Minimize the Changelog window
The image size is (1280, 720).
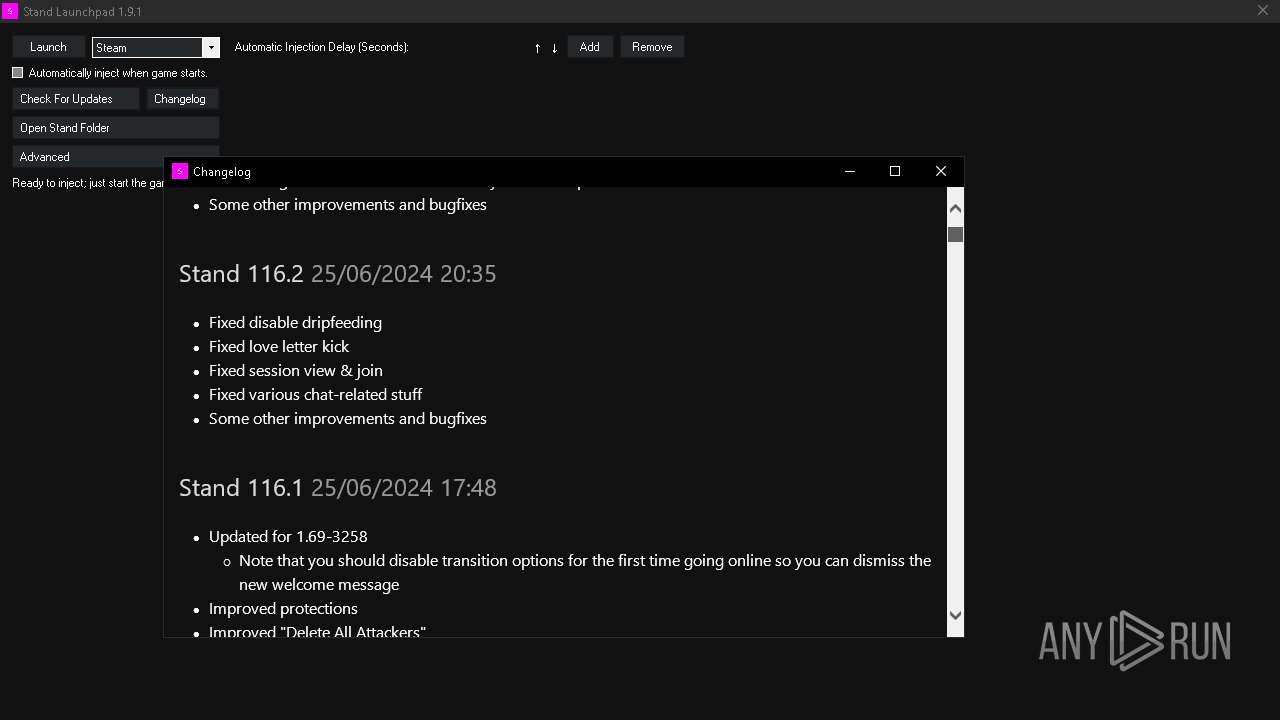pyautogui.click(x=850, y=171)
